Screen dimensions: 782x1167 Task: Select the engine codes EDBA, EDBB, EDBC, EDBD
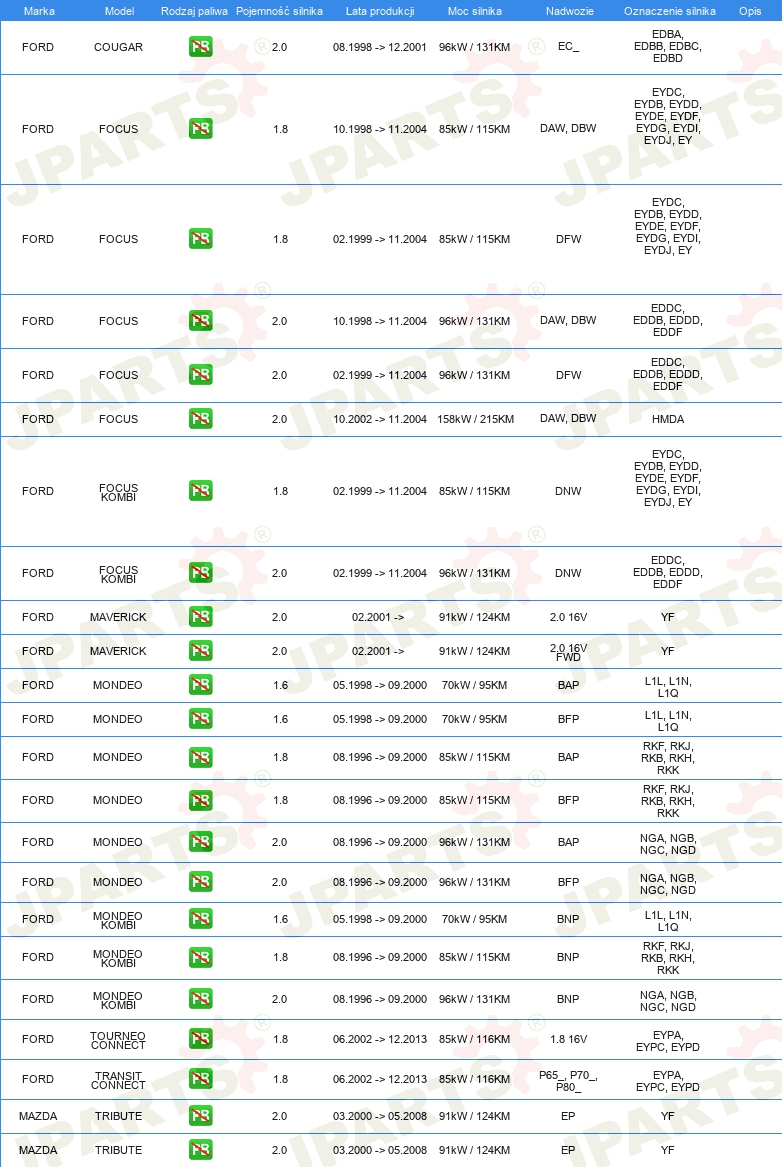point(667,46)
